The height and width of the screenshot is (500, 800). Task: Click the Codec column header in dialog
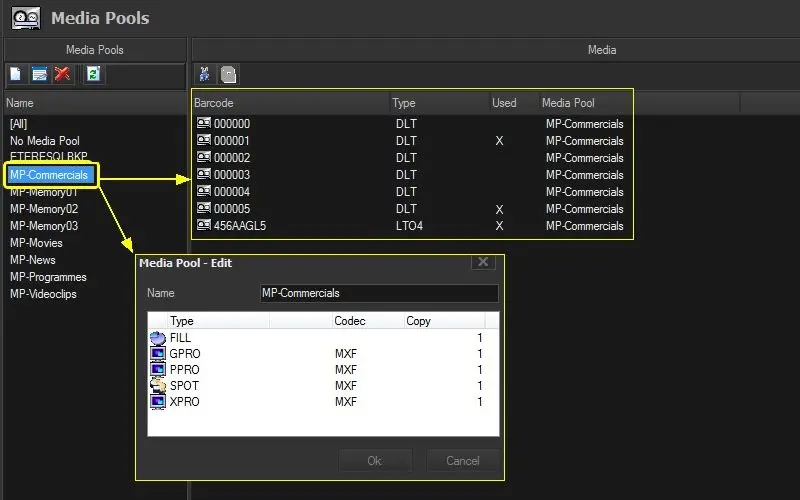click(x=366, y=321)
